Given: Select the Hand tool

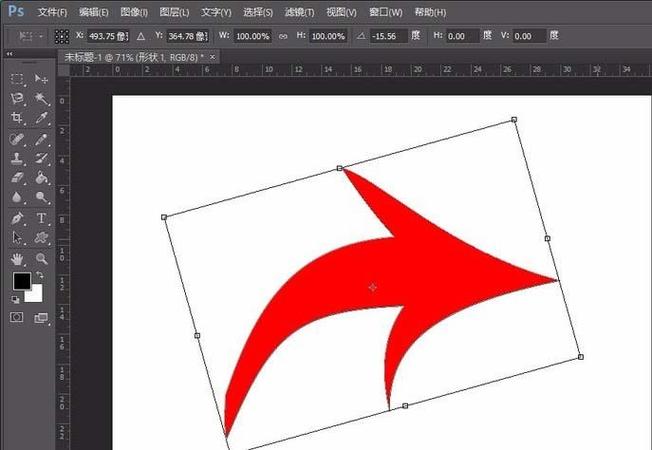Looking at the screenshot, I should tap(17, 259).
